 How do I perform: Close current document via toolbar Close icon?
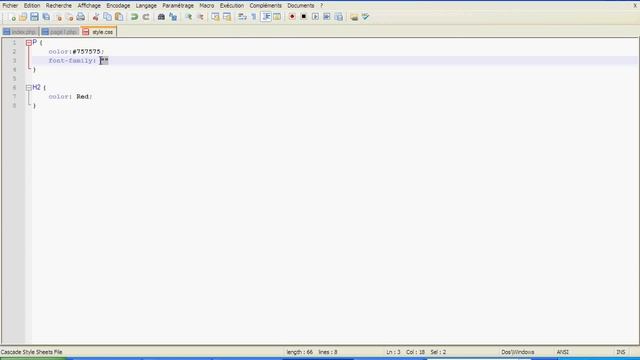click(58, 17)
